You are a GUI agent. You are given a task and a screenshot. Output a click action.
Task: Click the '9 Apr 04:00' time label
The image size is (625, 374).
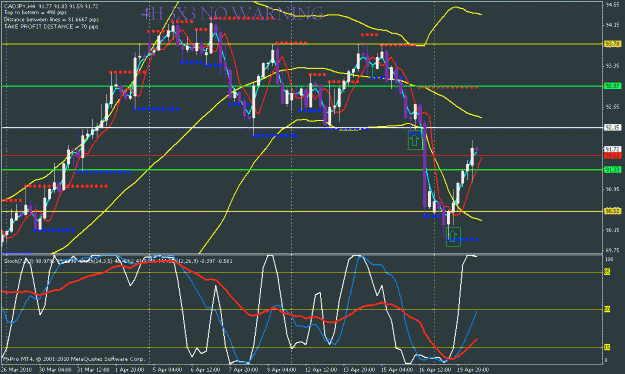tap(281, 370)
